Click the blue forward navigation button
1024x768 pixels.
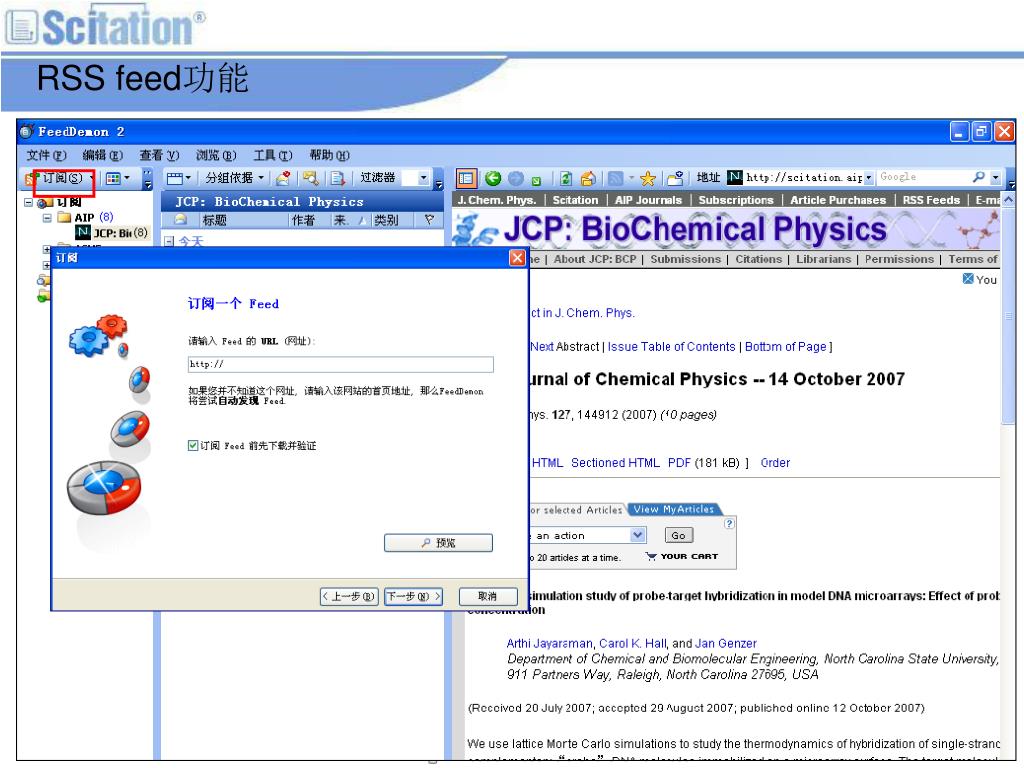click(x=516, y=178)
